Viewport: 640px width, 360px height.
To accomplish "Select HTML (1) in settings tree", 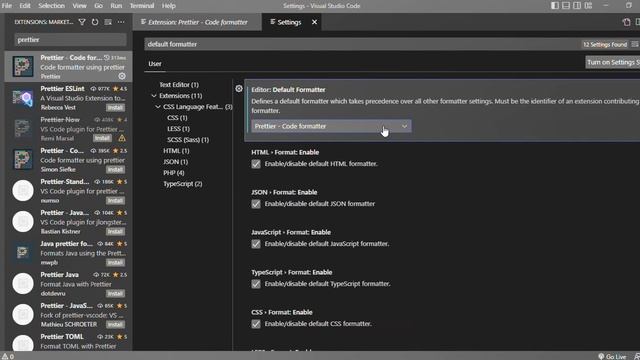I will tap(176, 151).
